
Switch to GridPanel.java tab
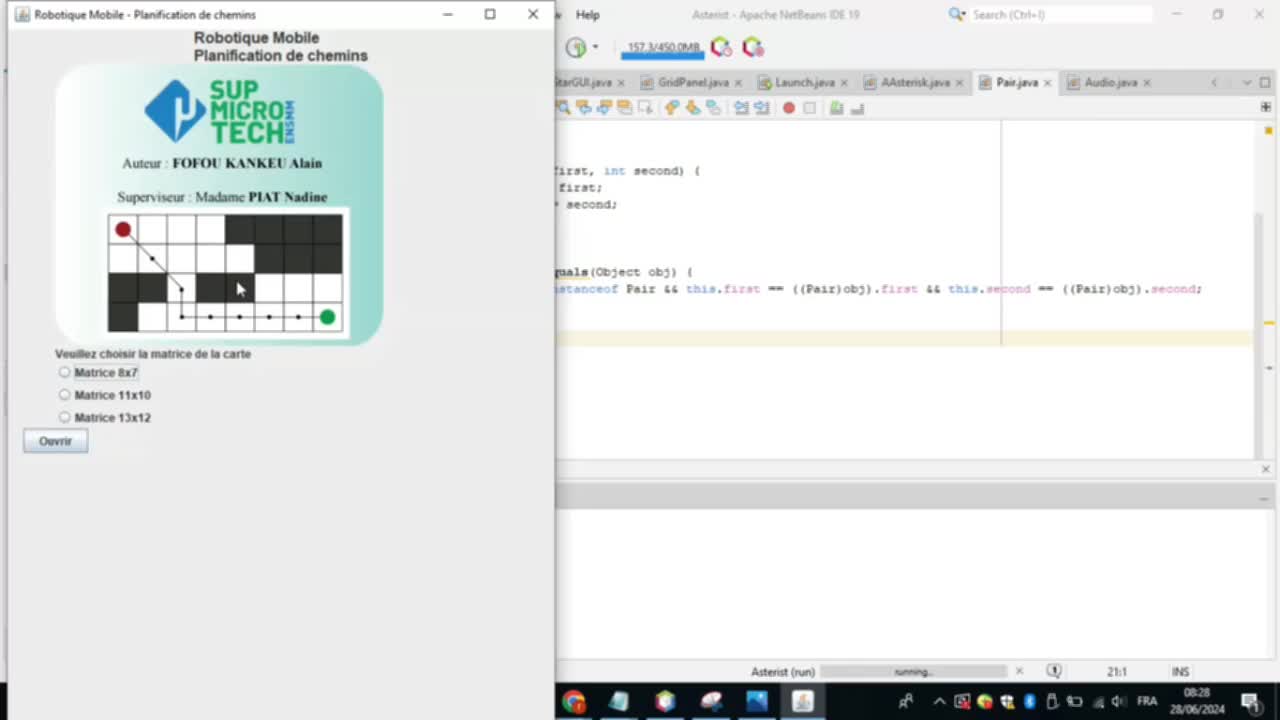[693, 83]
